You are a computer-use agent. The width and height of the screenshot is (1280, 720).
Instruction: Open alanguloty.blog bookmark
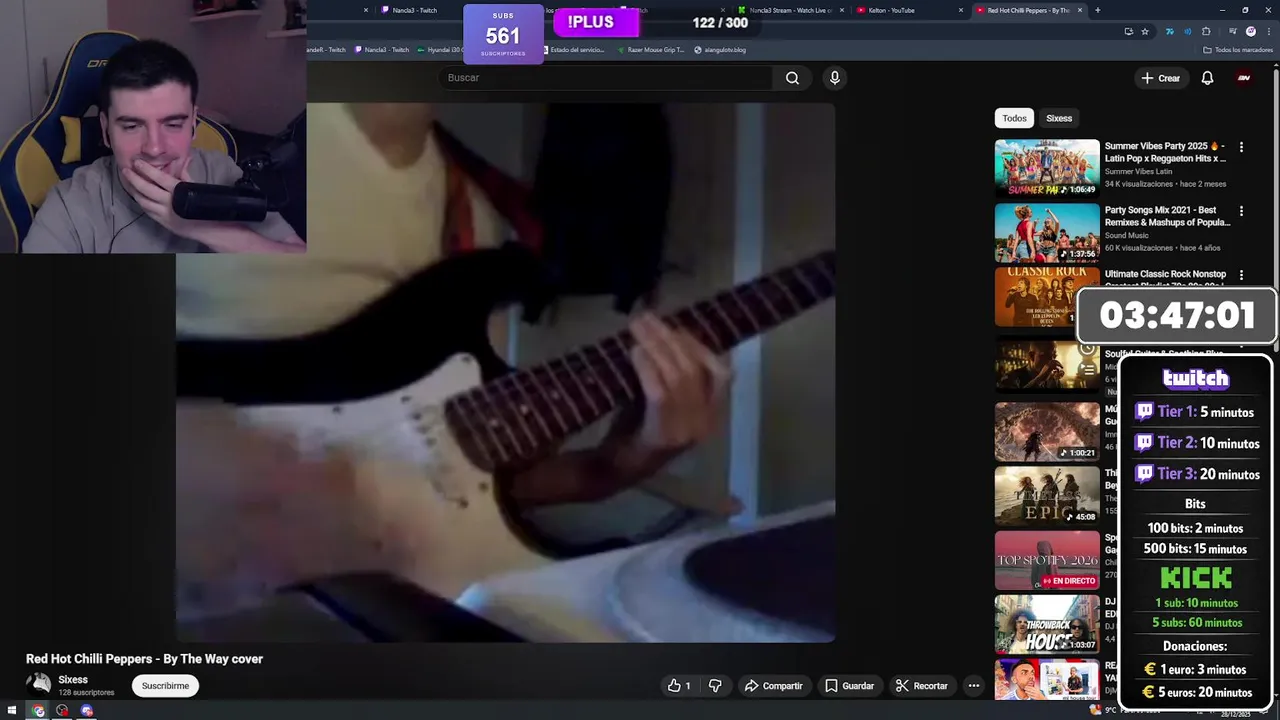720,49
